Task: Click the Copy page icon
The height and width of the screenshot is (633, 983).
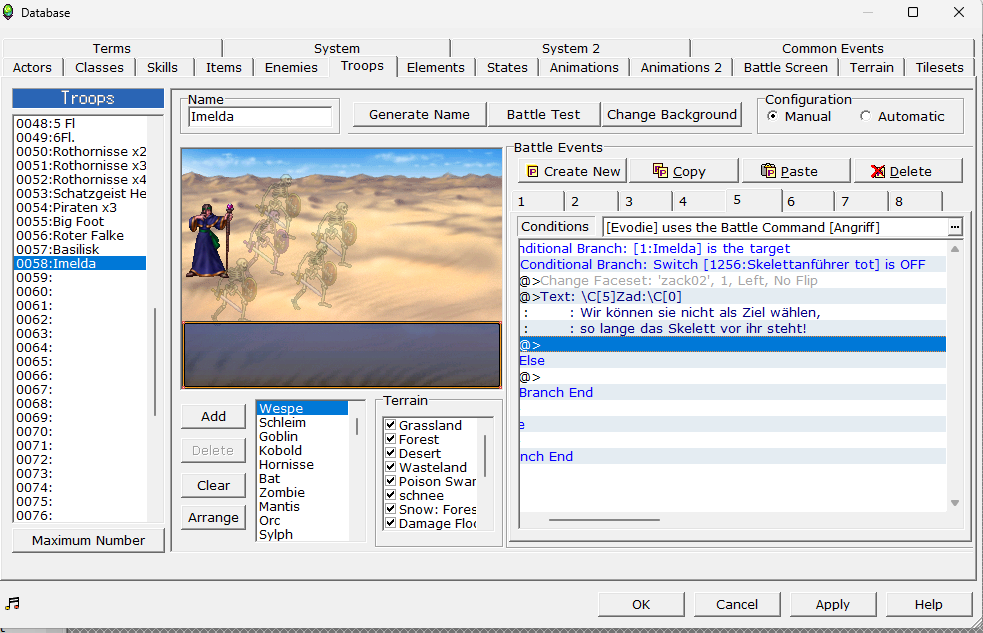Action: (x=661, y=171)
